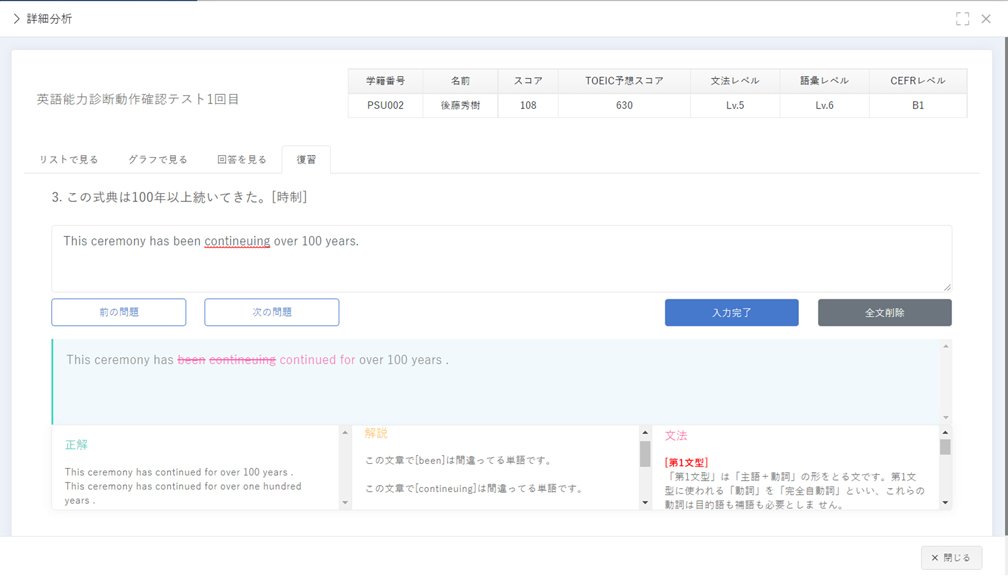Click into the answer text area
Viewport: 1008px width, 576px height.
(501, 258)
